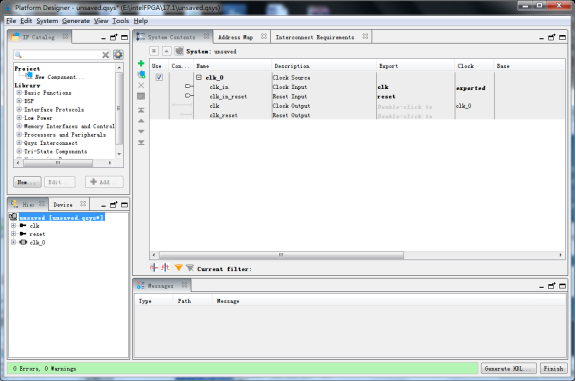Click in the IP Catalog search field
Image resolution: width=576 pixels, height=381 pixels.
coord(62,55)
